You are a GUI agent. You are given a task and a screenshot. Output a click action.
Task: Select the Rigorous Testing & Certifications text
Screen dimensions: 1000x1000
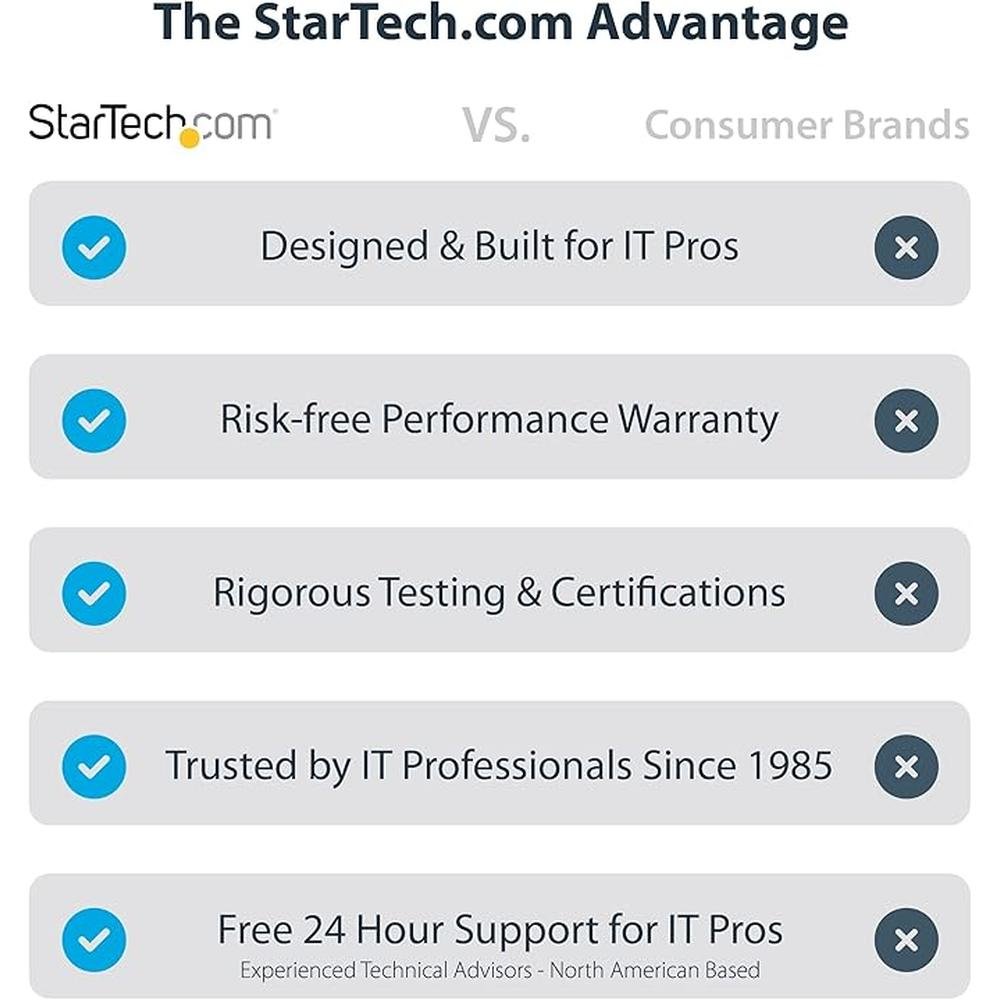click(x=499, y=593)
